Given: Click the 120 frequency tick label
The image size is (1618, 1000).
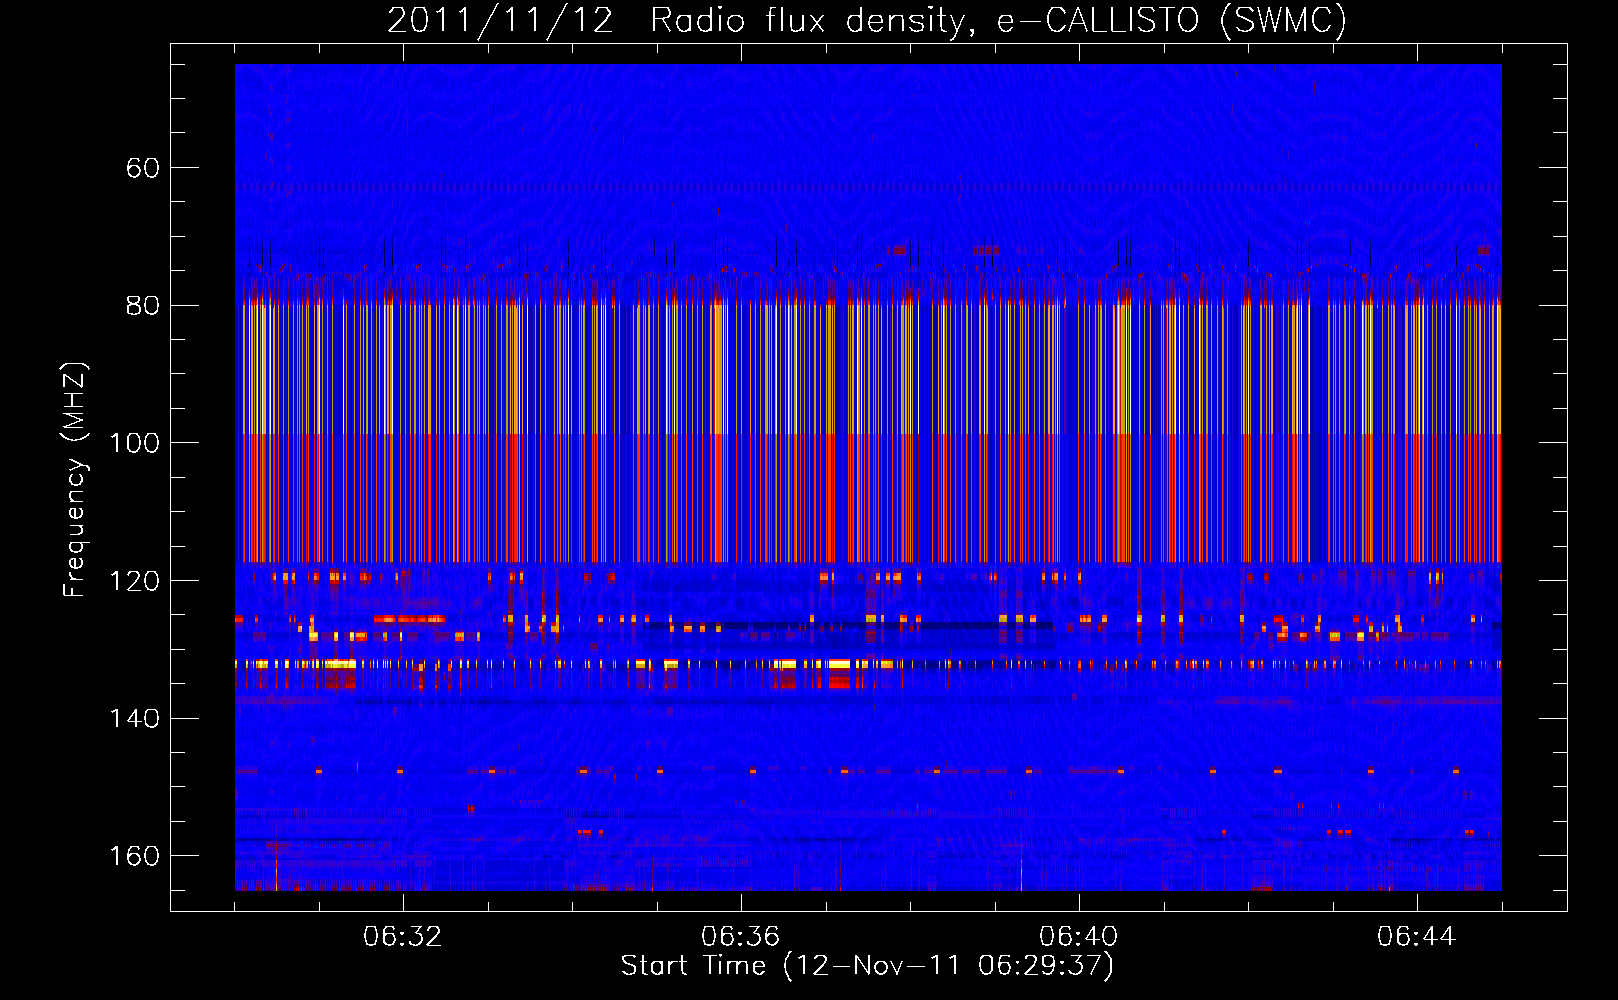Looking at the screenshot, I should [x=135, y=581].
